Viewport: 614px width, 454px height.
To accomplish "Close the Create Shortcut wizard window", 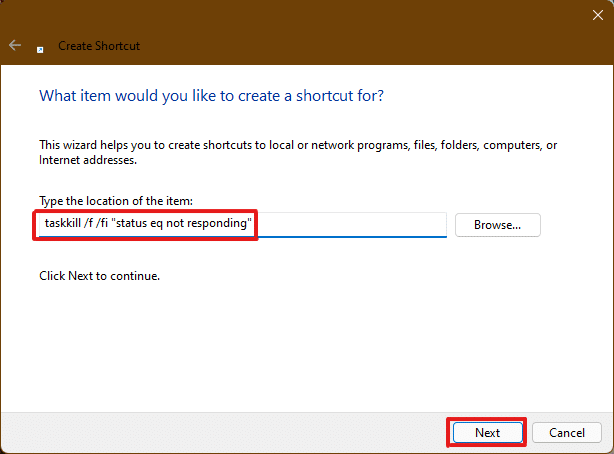I will point(598,15).
